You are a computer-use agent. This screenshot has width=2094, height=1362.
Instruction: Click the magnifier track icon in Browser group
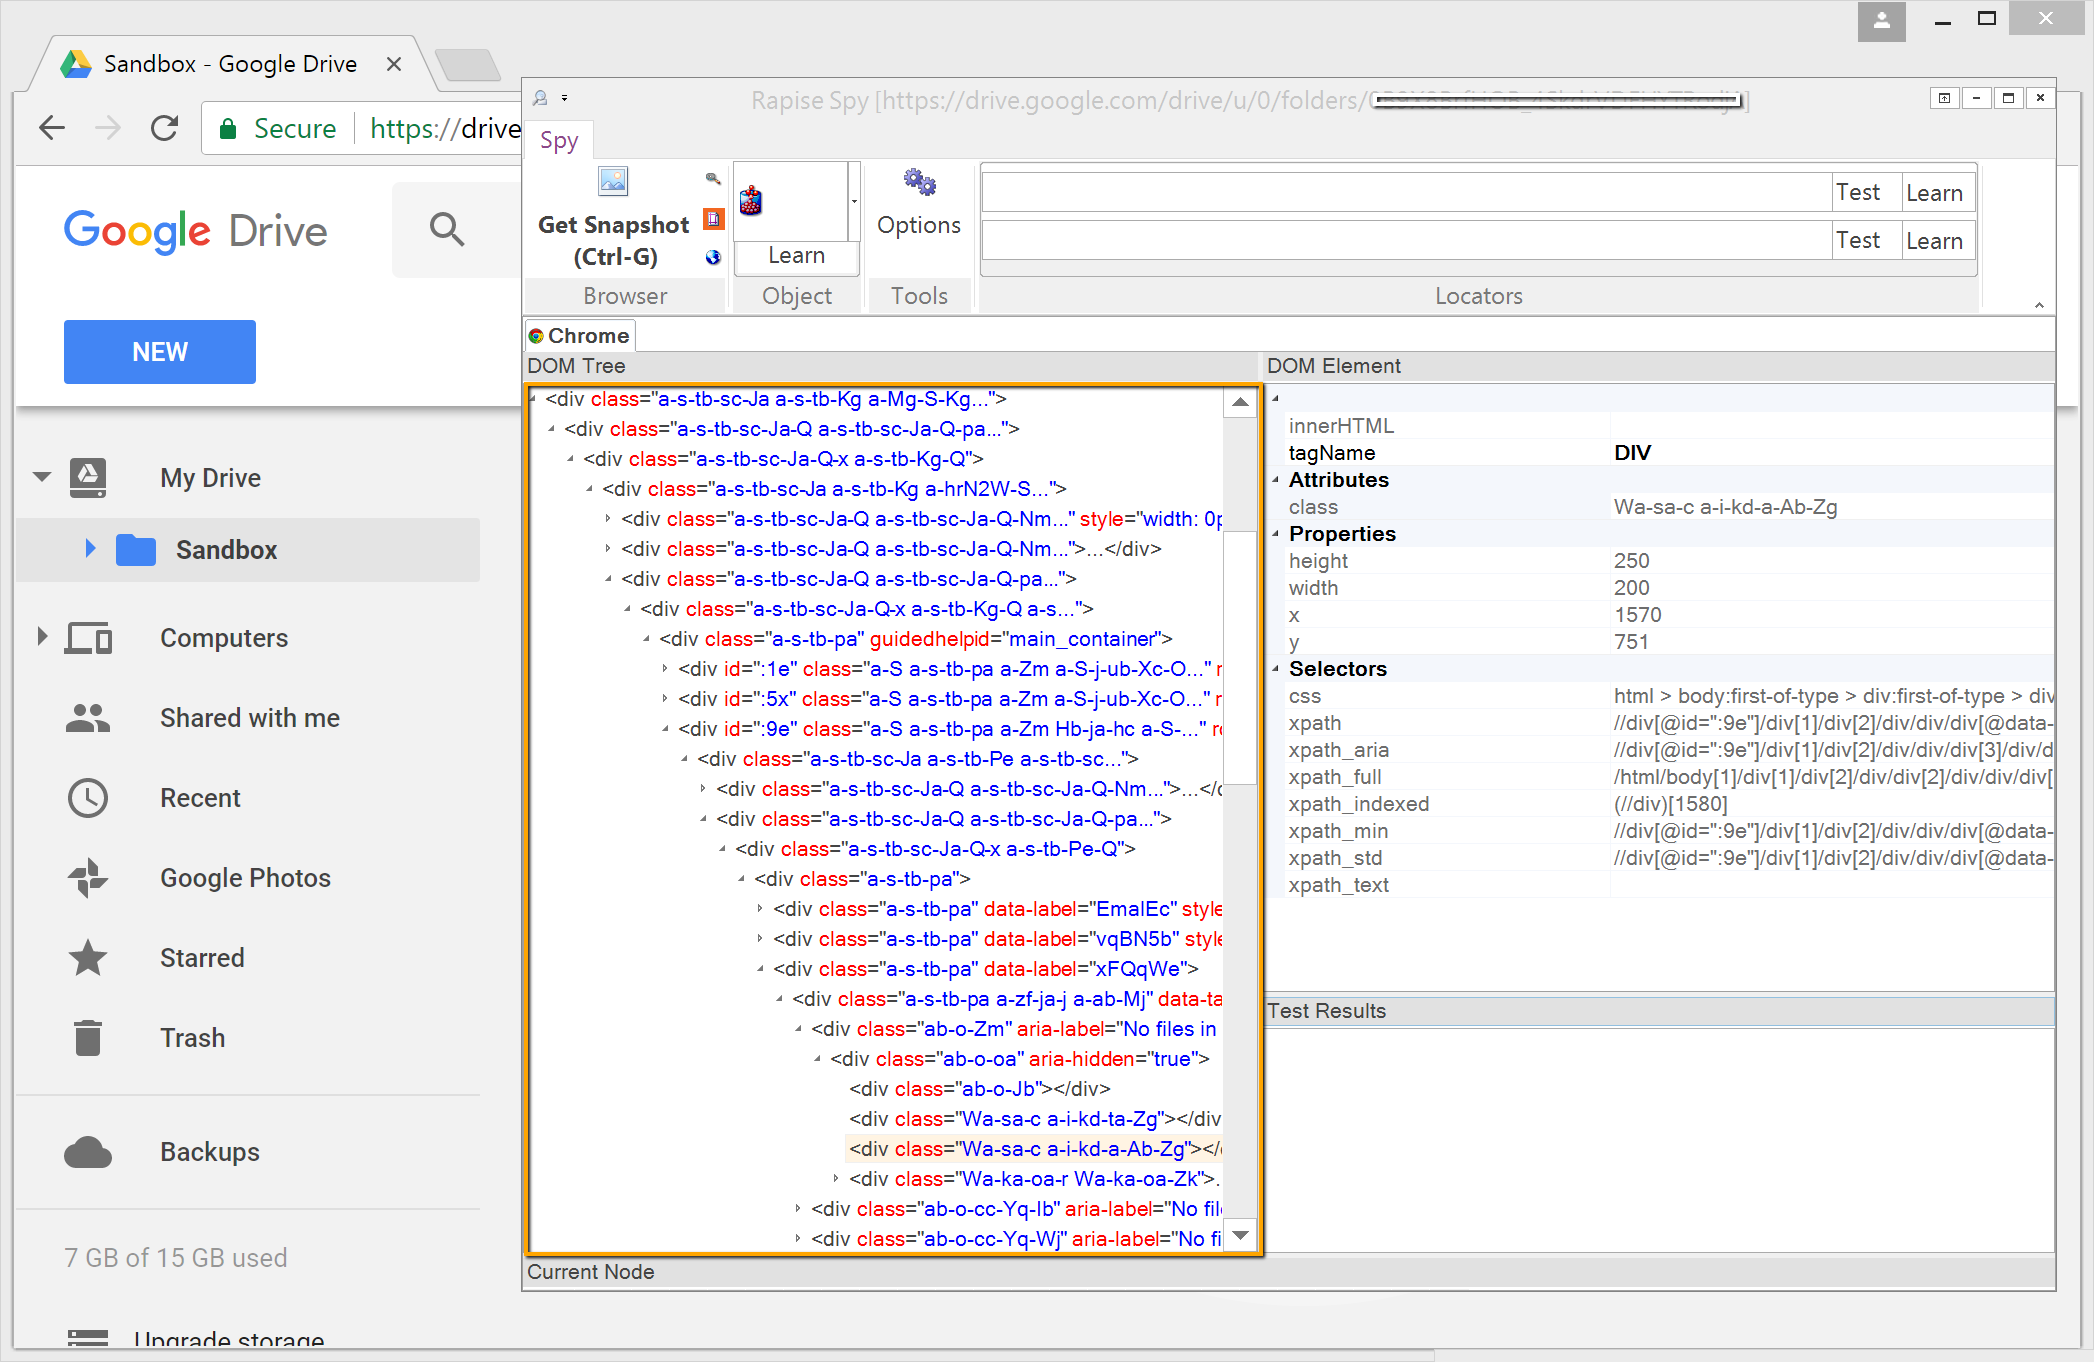click(x=713, y=179)
